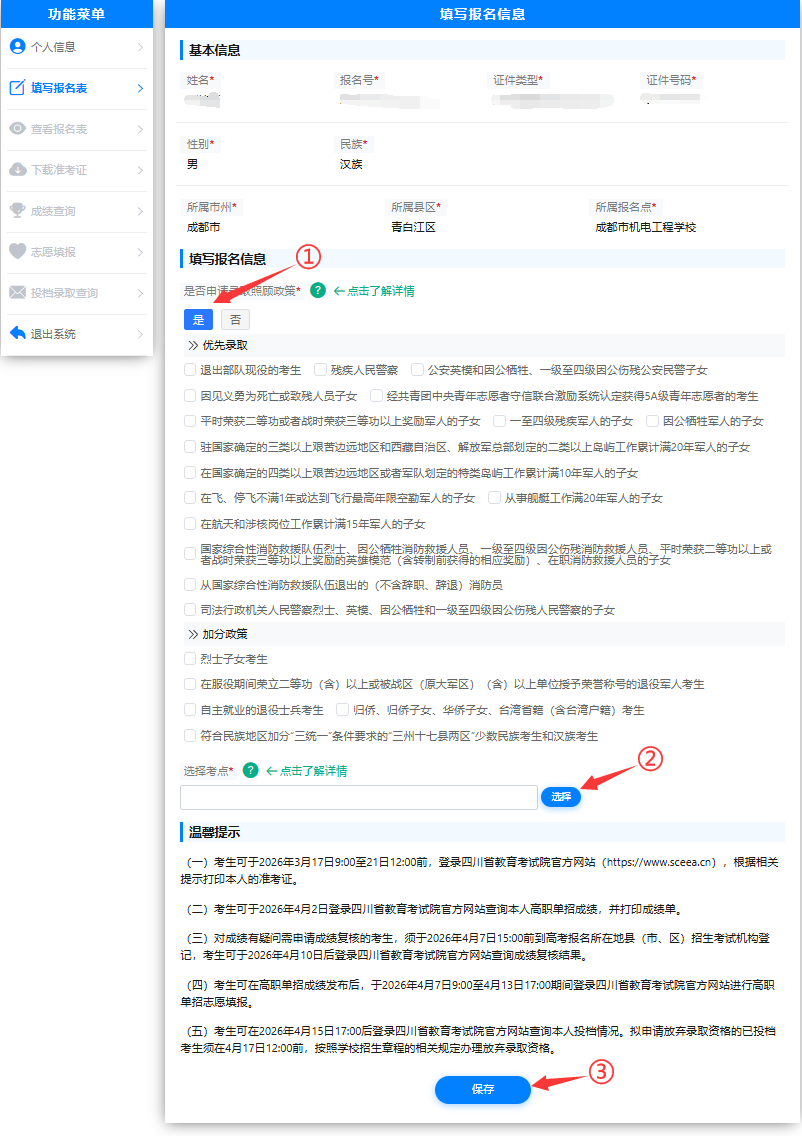This screenshot has width=802, height=1136.
Task: Click the 保存 button
Action: 483,1090
